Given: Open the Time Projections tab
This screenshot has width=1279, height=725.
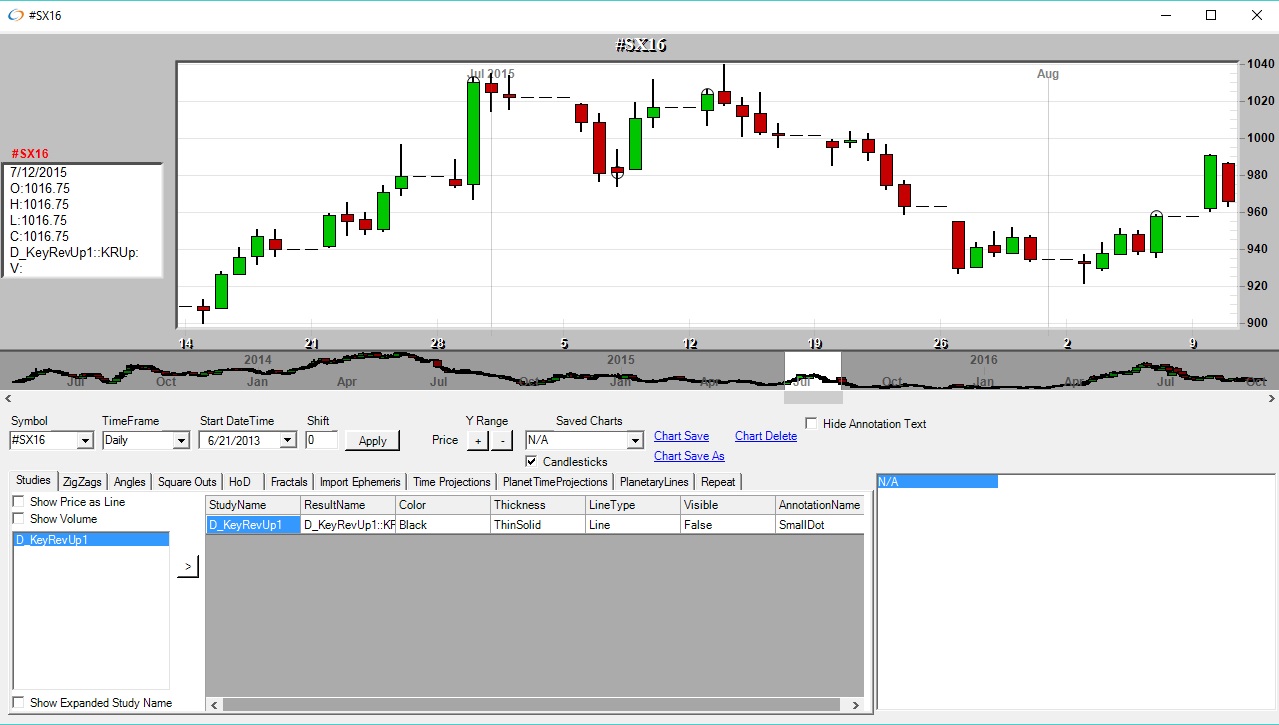Looking at the screenshot, I should click(x=451, y=482).
